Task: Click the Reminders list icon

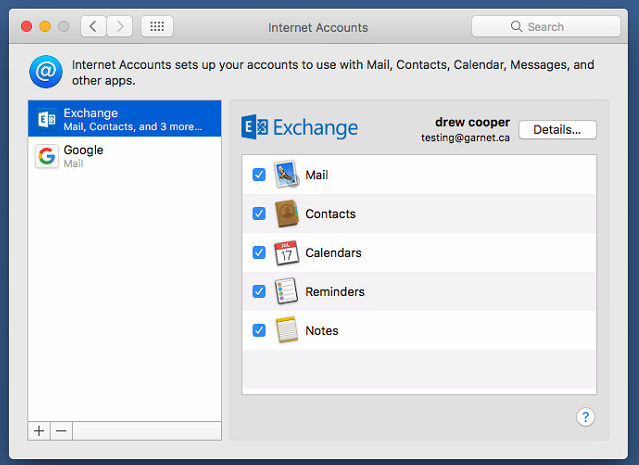Action: (287, 292)
